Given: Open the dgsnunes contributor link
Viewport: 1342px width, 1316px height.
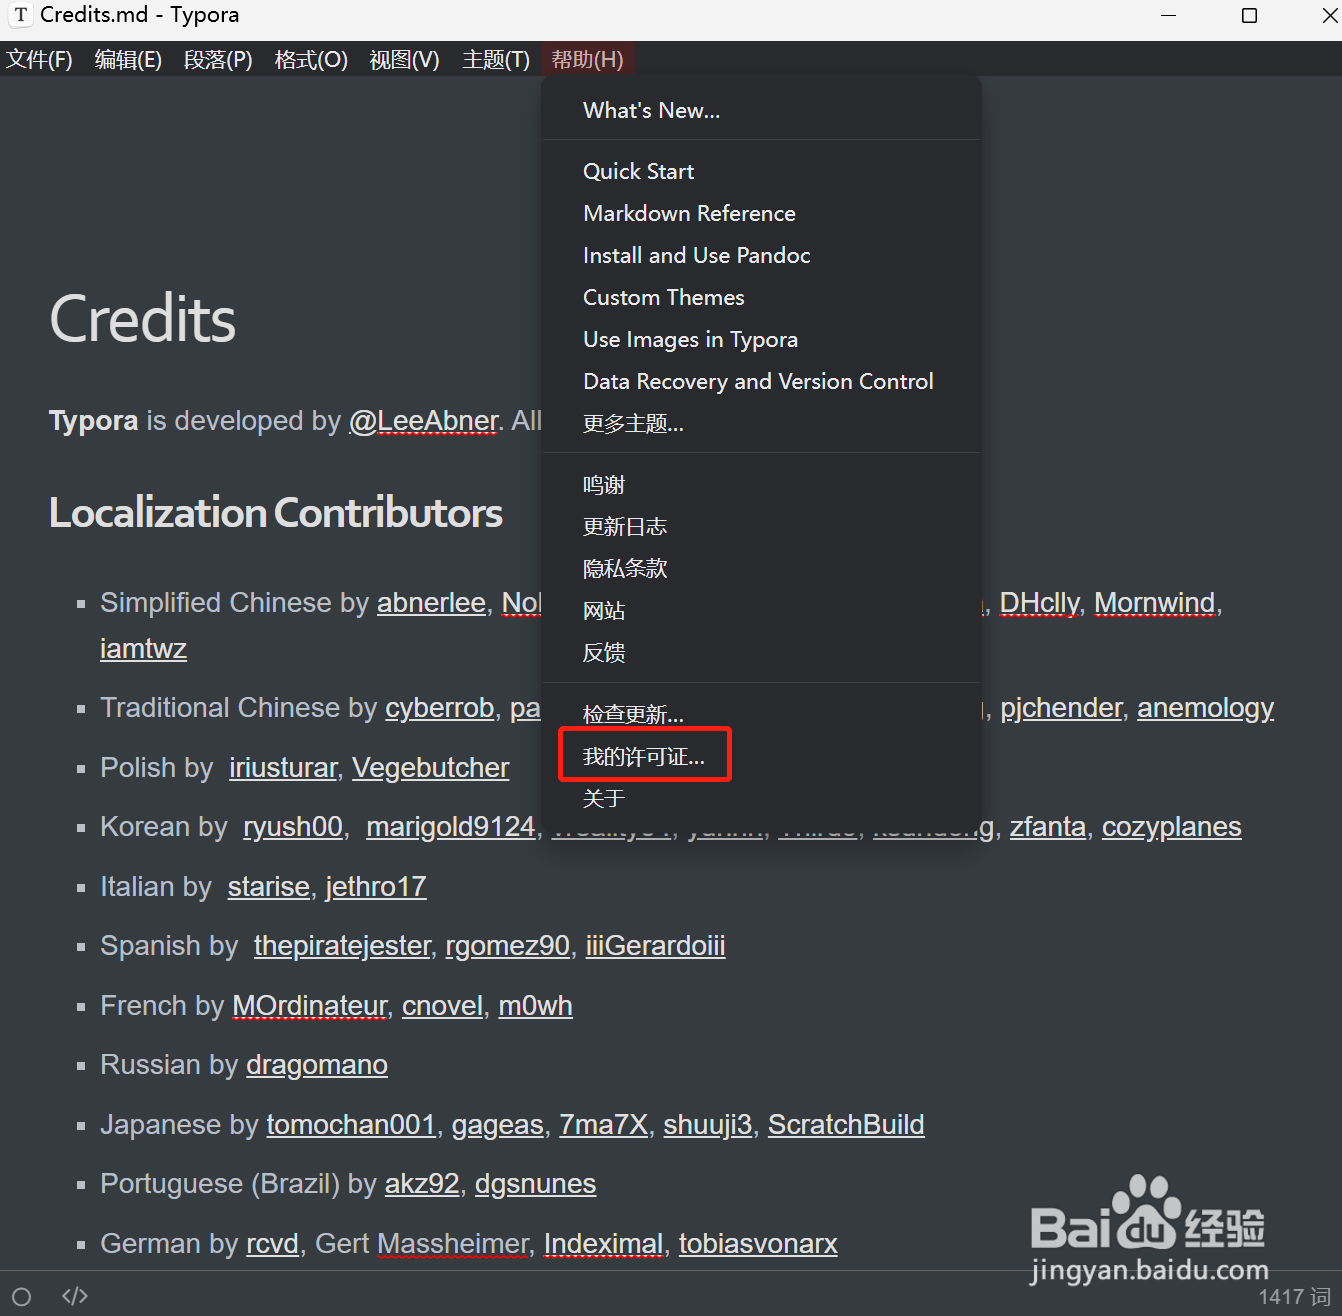Looking at the screenshot, I should point(535,1184).
